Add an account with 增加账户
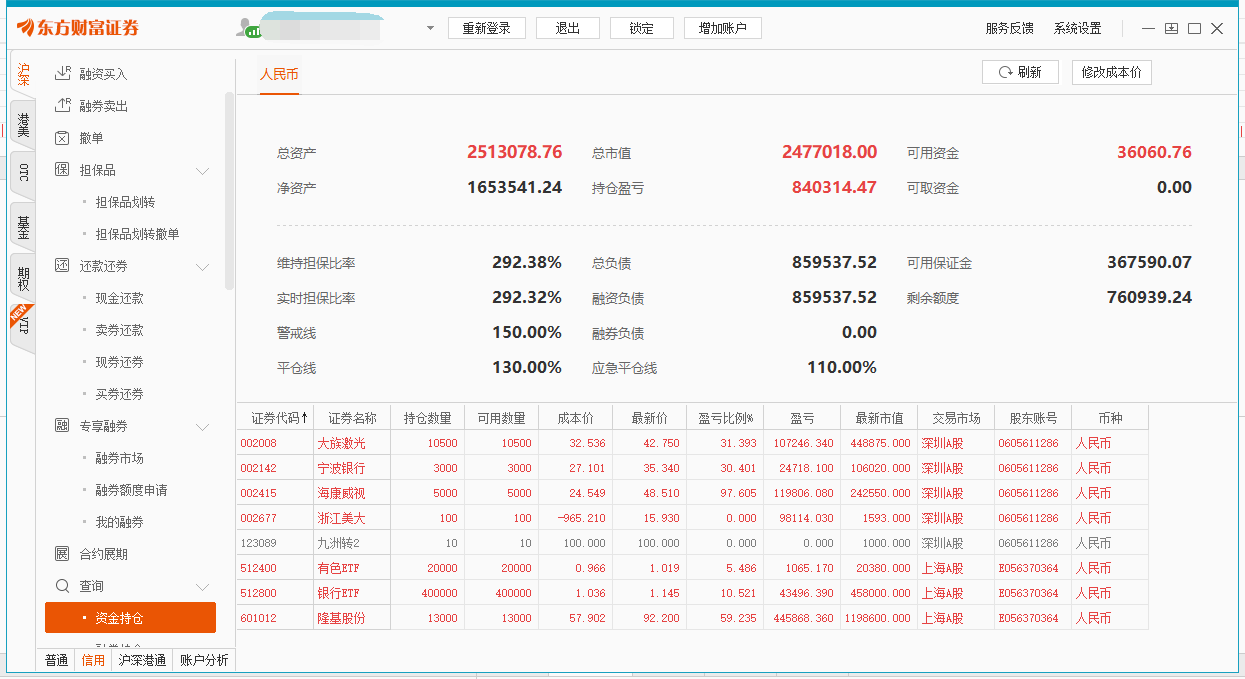Screen dimensions: 1245x679 (722, 28)
